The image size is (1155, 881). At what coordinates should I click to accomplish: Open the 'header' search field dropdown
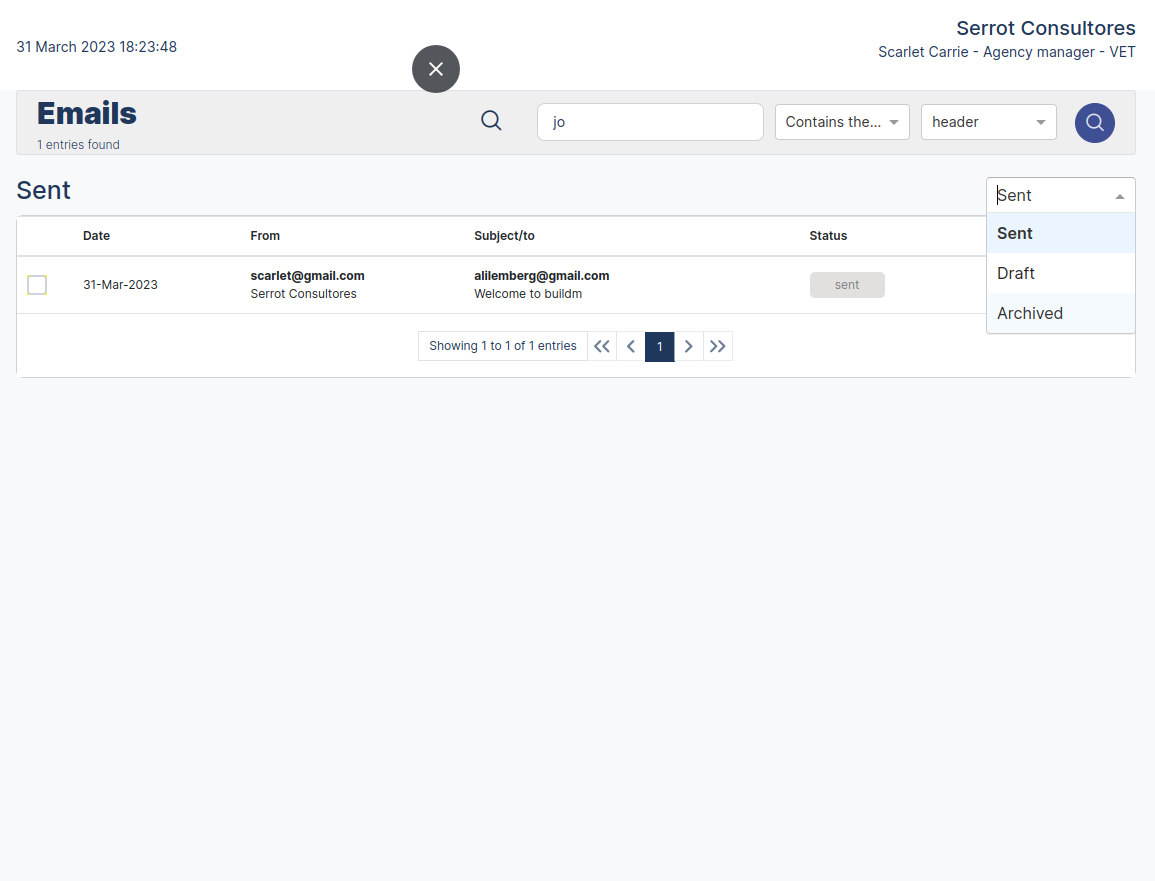(988, 122)
